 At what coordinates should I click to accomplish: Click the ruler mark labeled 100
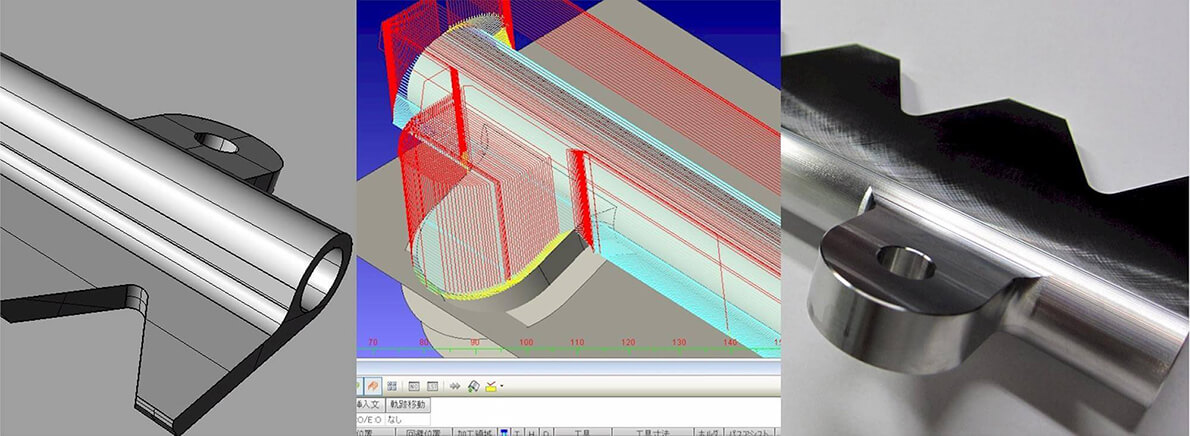point(525,343)
